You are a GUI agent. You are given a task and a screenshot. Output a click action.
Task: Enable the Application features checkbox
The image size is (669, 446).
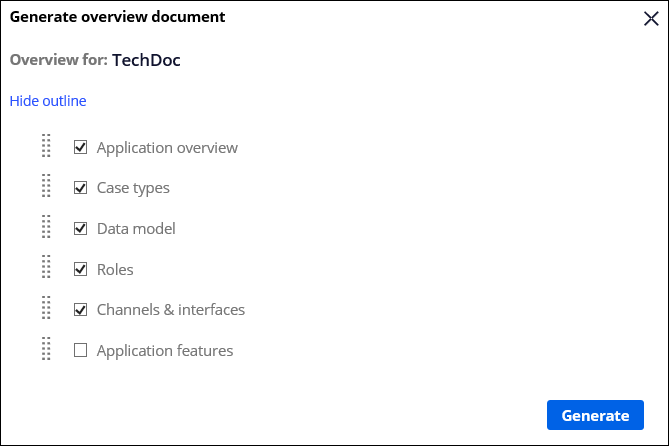(81, 350)
